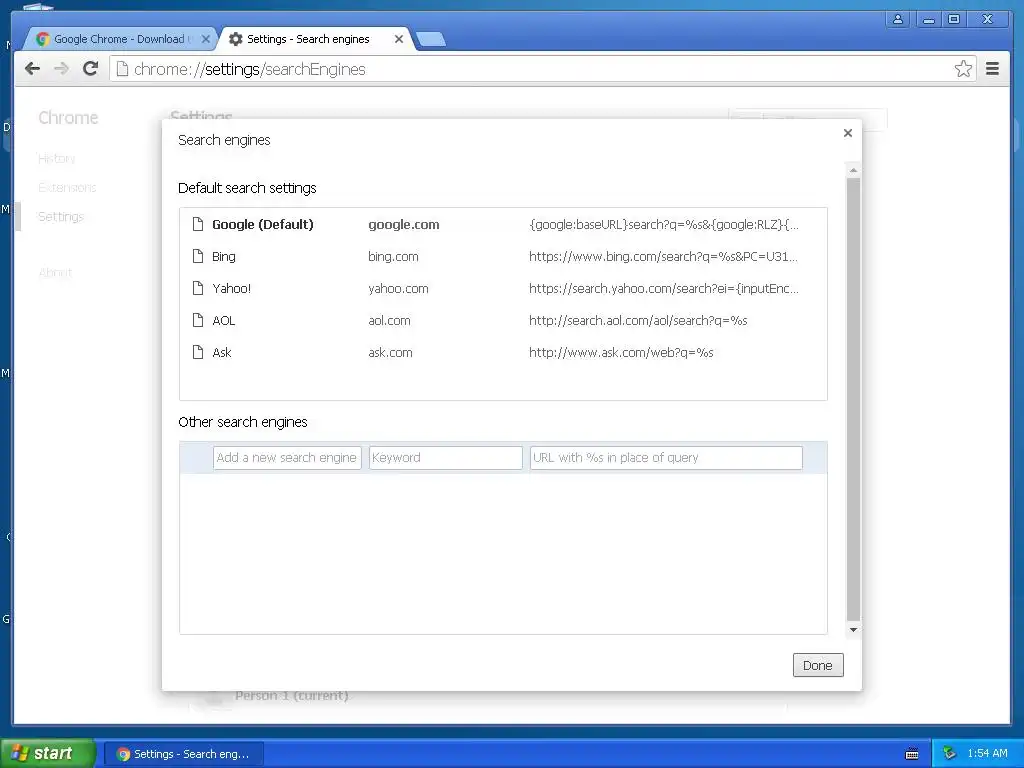Click the page icon in address bar
The width and height of the screenshot is (1024, 768).
pos(122,69)
